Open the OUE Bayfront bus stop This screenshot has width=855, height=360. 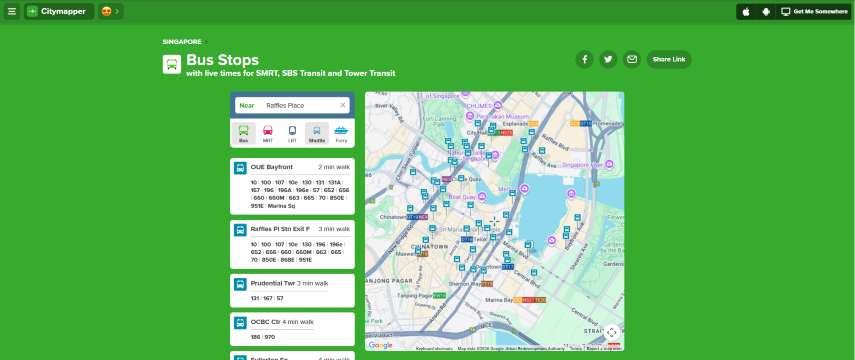tap(292, 187)
